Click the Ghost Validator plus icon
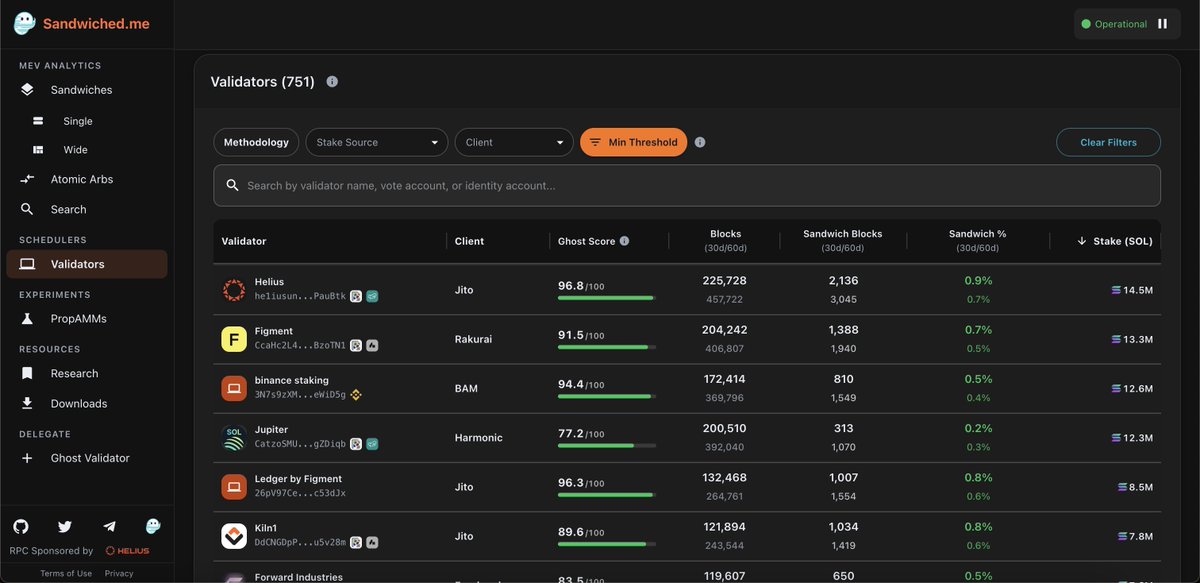This screenshot has height=583, width=1200. coord(28,458)
